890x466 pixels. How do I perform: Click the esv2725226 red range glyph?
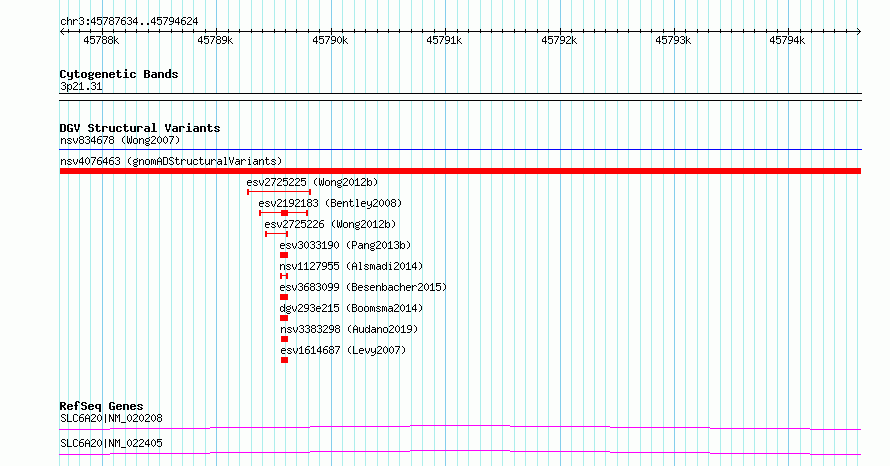click(276, 234)
